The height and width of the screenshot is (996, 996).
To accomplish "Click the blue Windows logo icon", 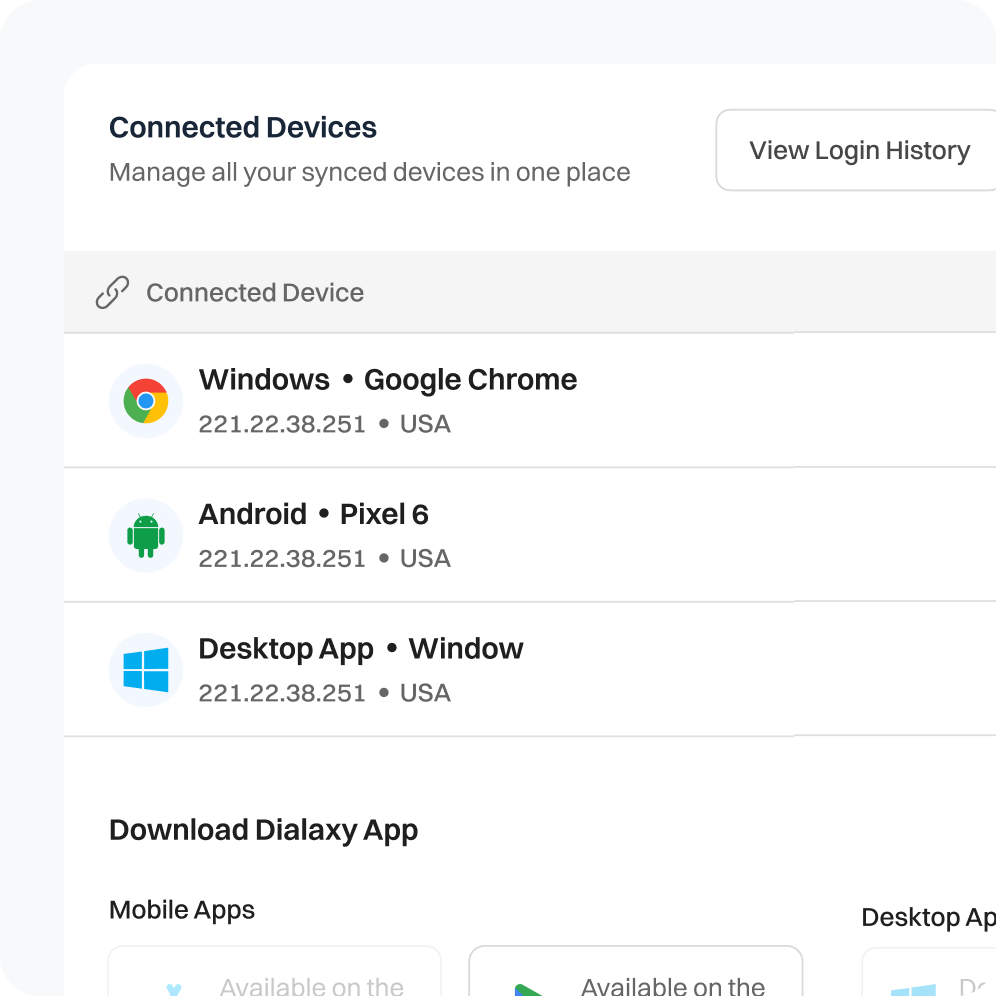I will (146, 670).
